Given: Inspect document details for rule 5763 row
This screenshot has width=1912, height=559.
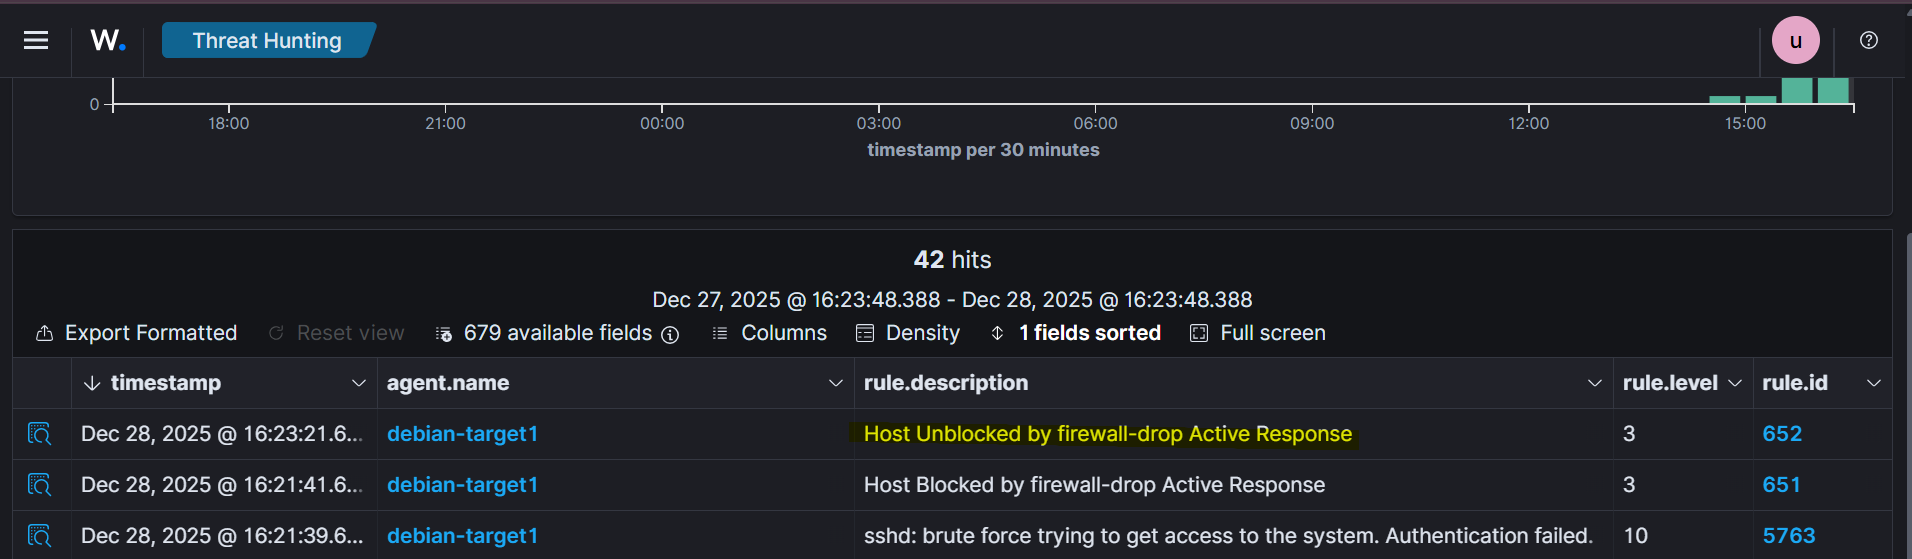Looking at the screenshot, I should tap(39, 536).
